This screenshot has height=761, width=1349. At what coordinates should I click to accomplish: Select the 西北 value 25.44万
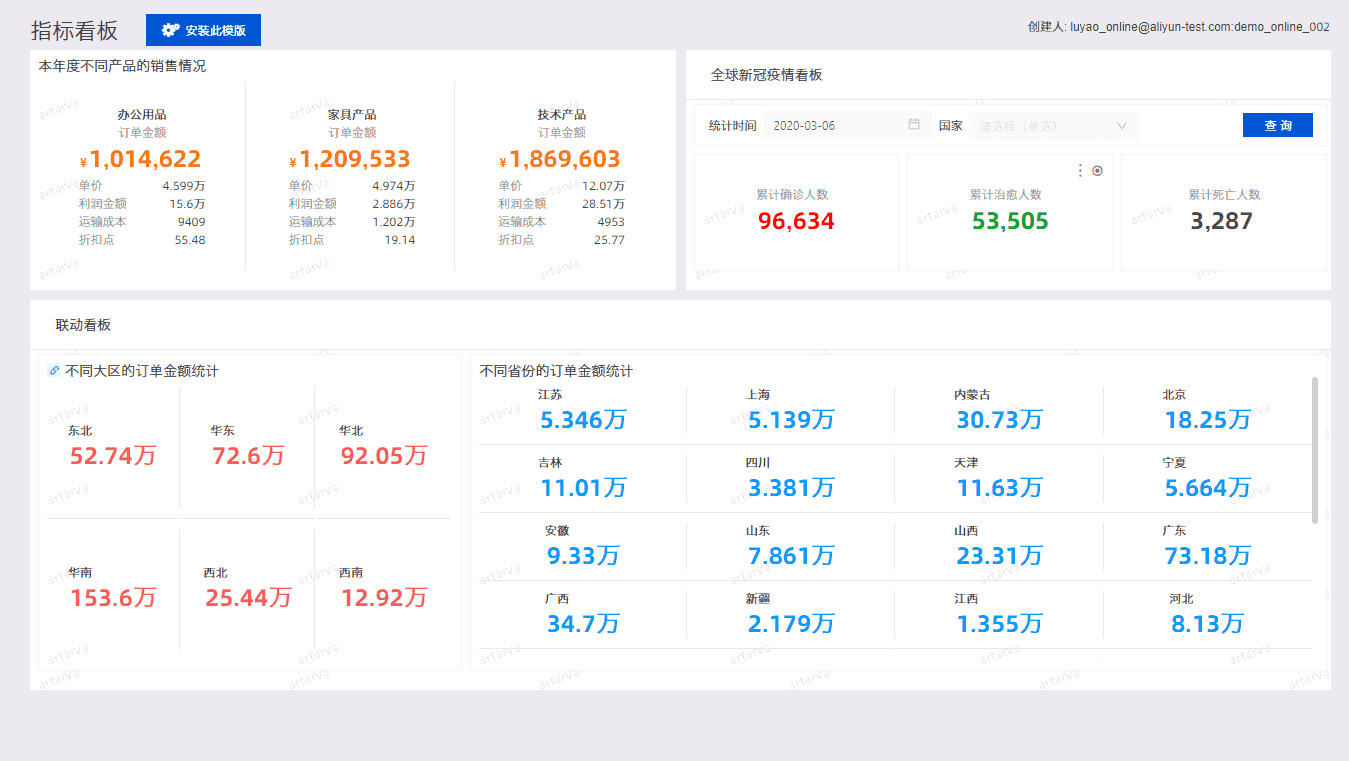[x=248, y=598]
